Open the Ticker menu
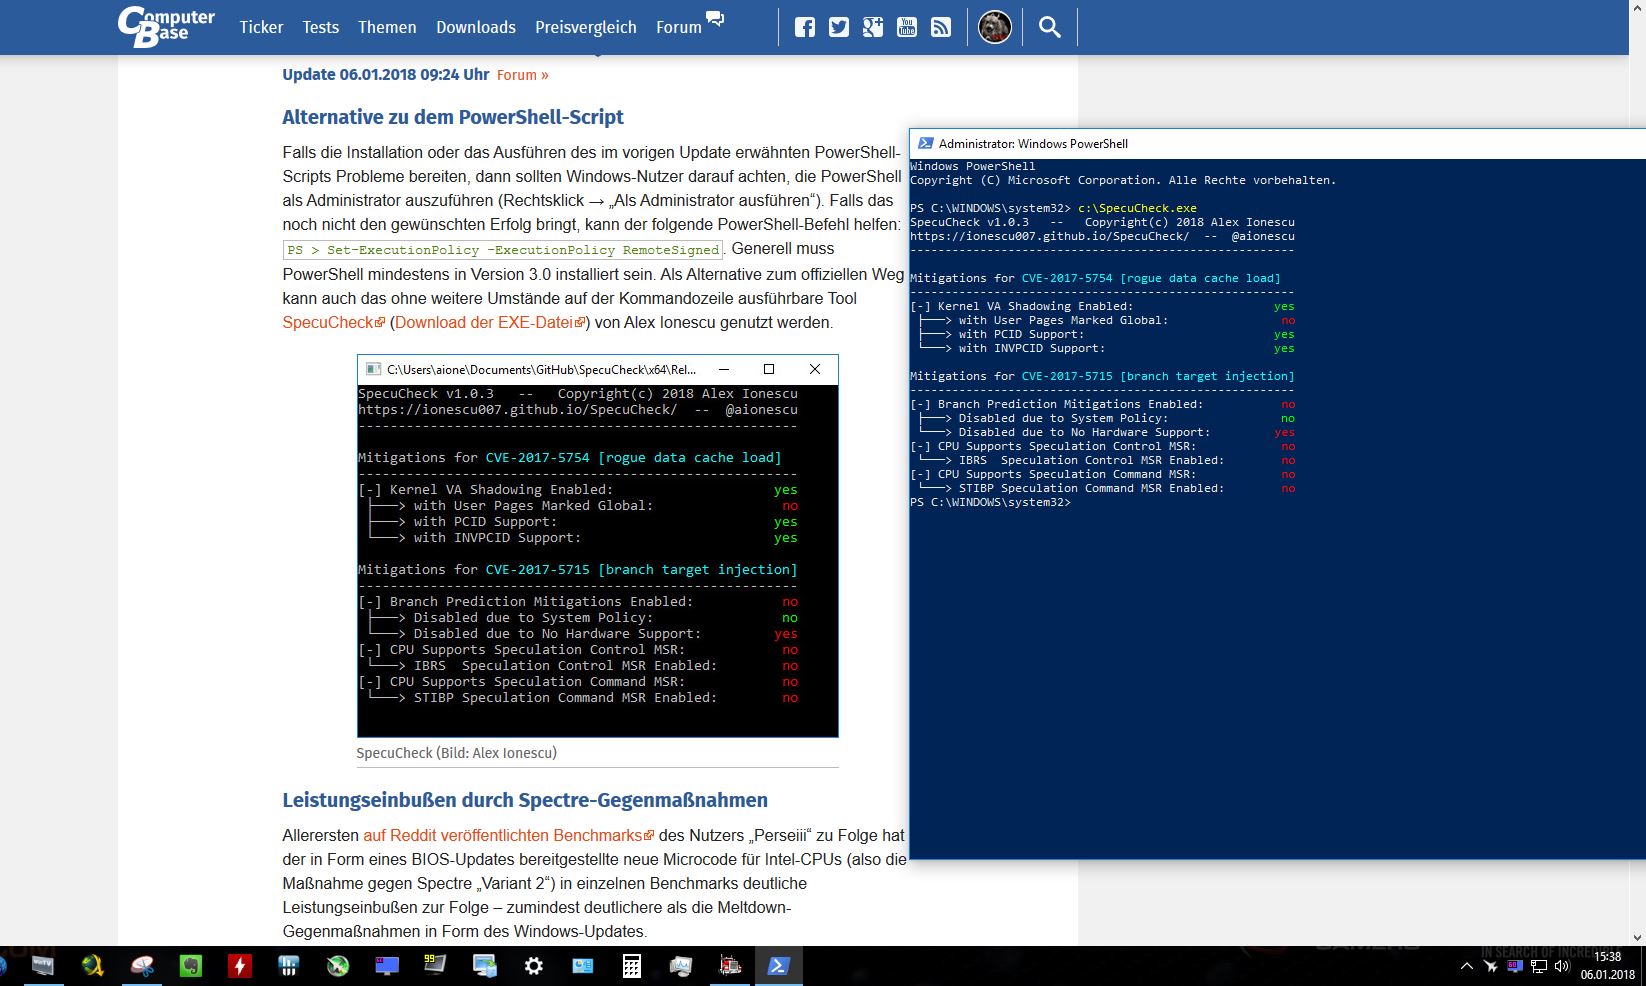Image resolution: width=1646 pixels, height=986 pixels. click(x=261, y=27)
